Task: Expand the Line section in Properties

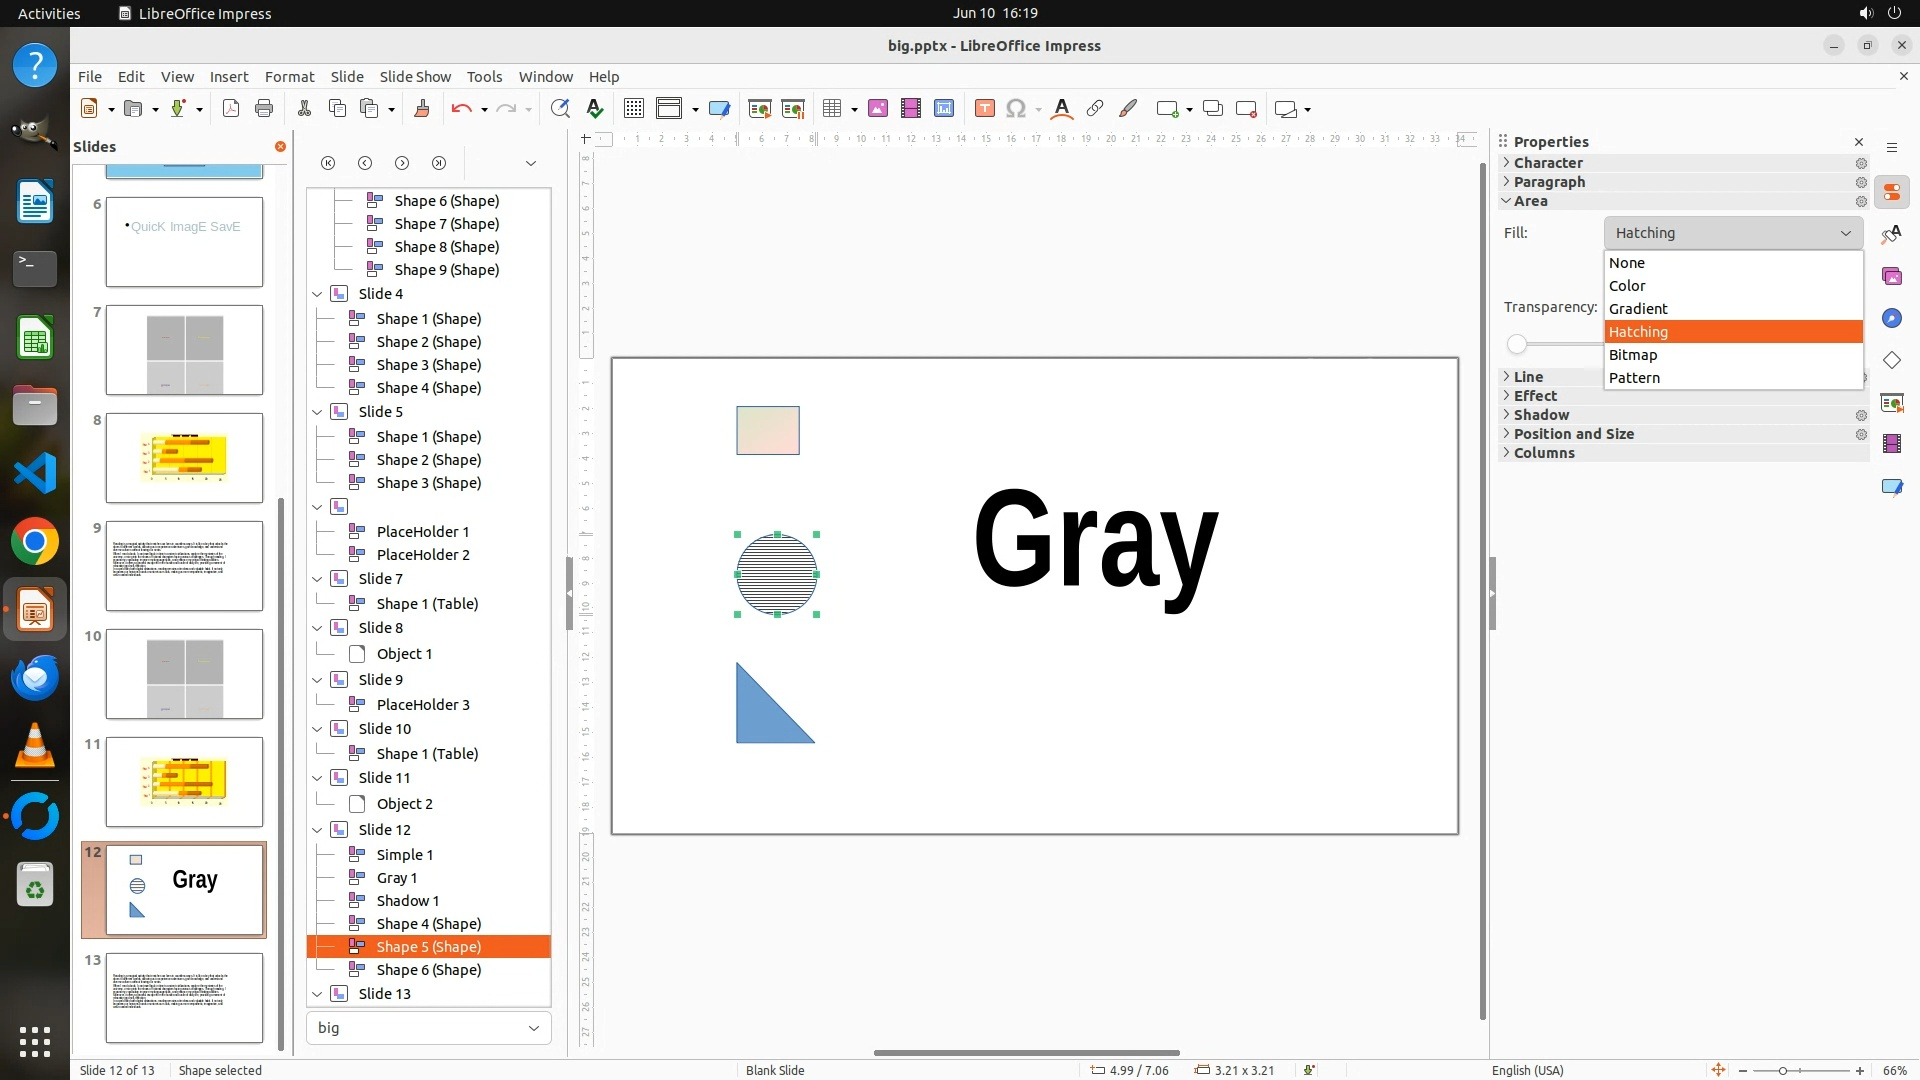Action: pos(1528,377)
